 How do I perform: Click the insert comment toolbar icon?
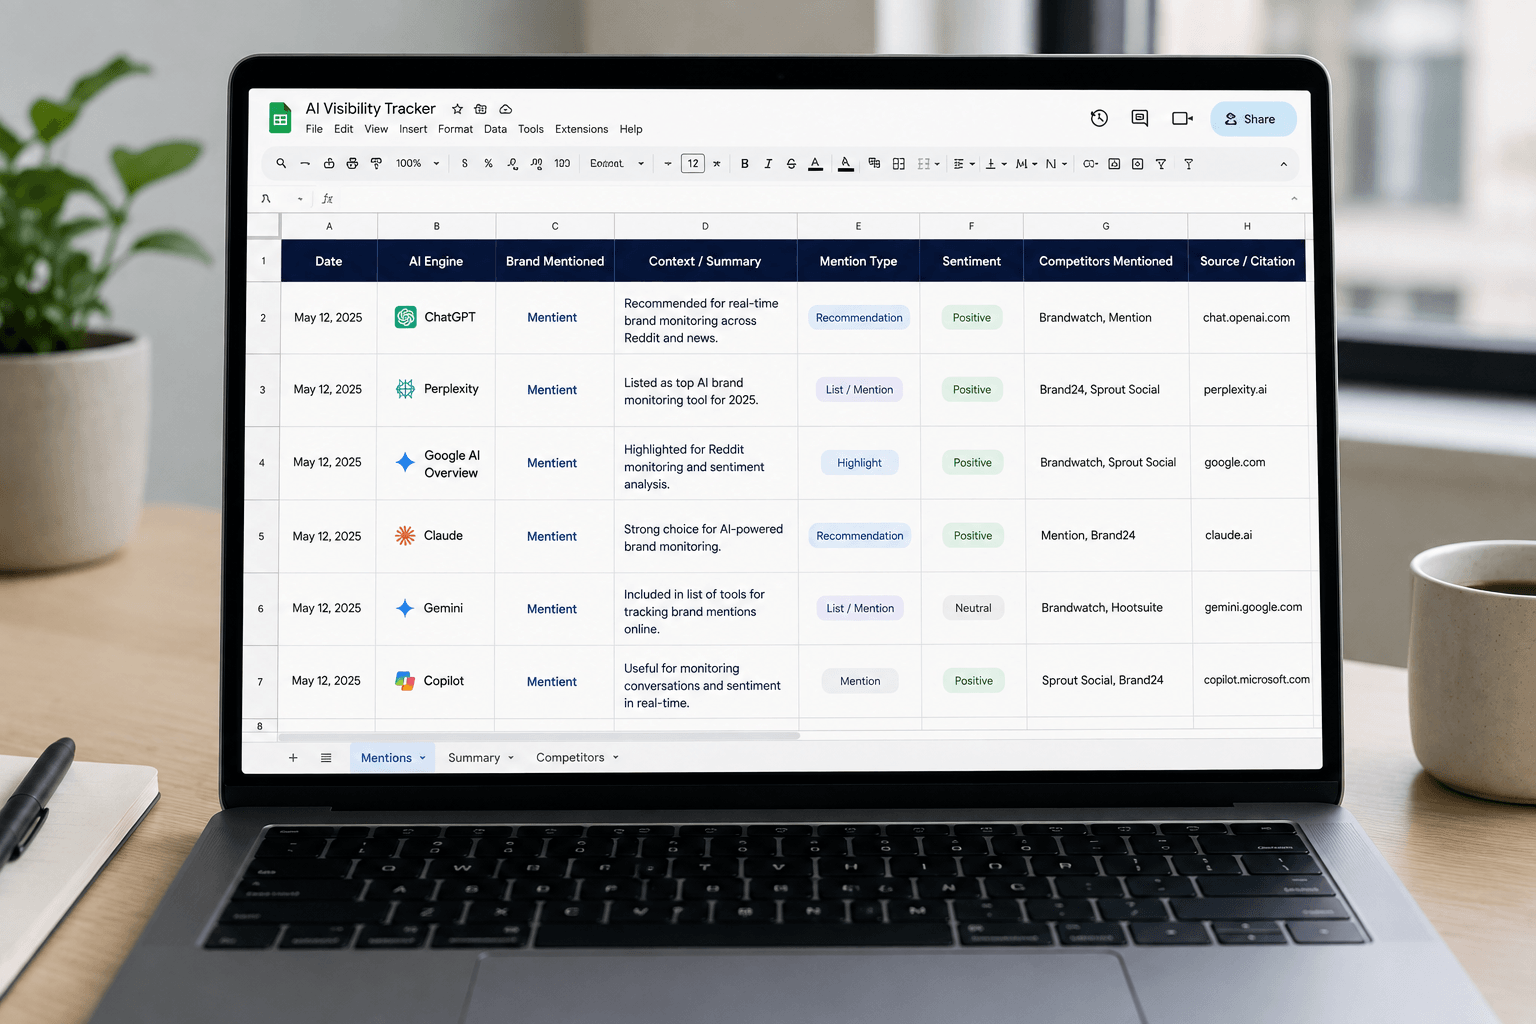point(1114,163)
